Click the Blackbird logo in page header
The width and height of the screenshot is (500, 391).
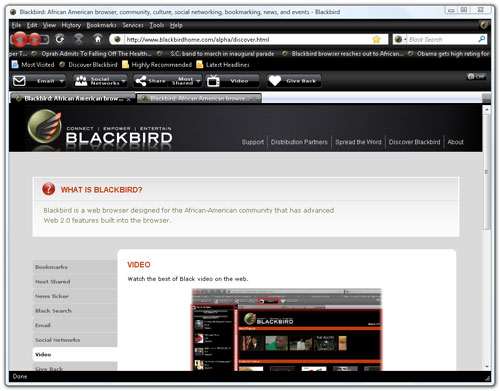pyautogui.click(x=100, y=131)
